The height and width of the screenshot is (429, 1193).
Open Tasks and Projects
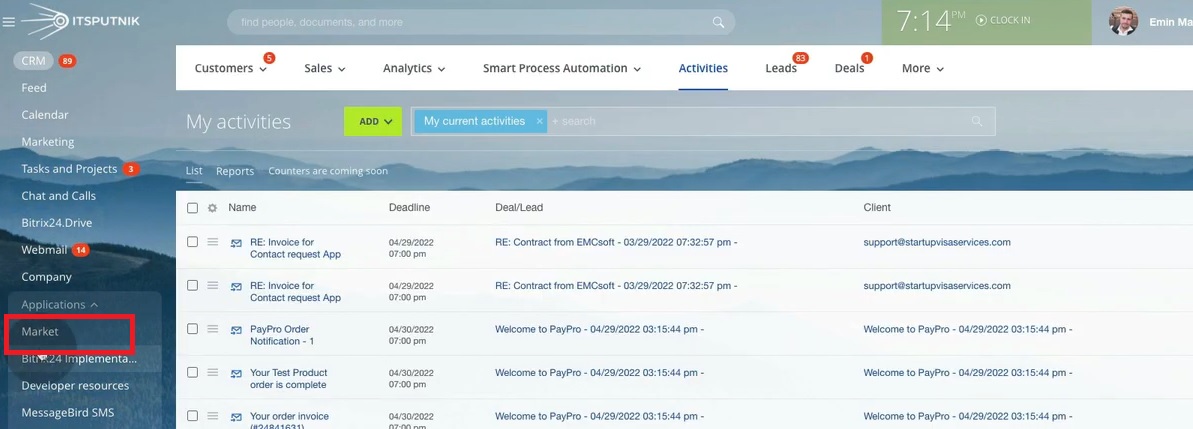69,169
